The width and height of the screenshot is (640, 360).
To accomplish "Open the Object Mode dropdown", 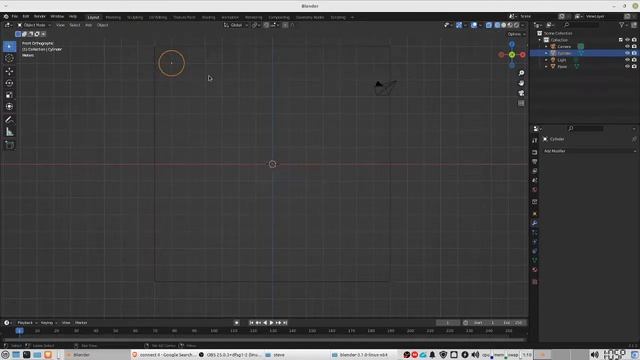I will click(34, 25).
